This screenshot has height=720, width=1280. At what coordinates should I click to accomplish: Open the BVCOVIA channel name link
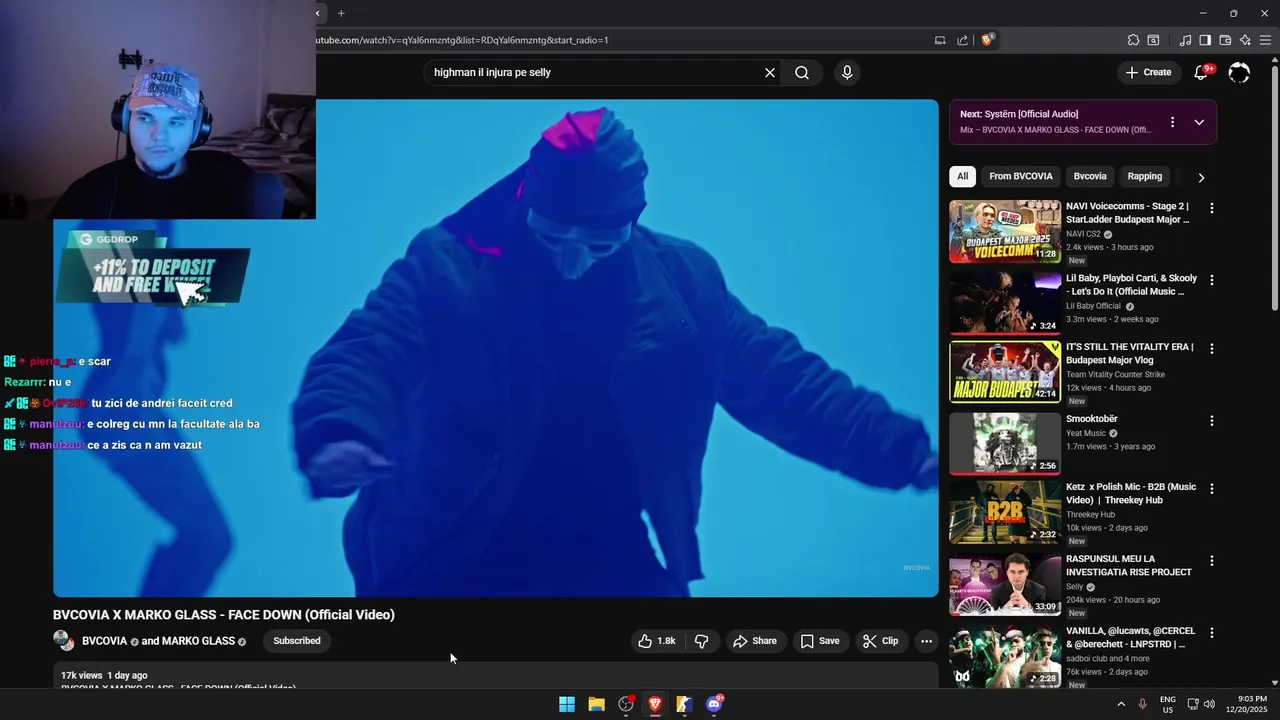(104, 641)
